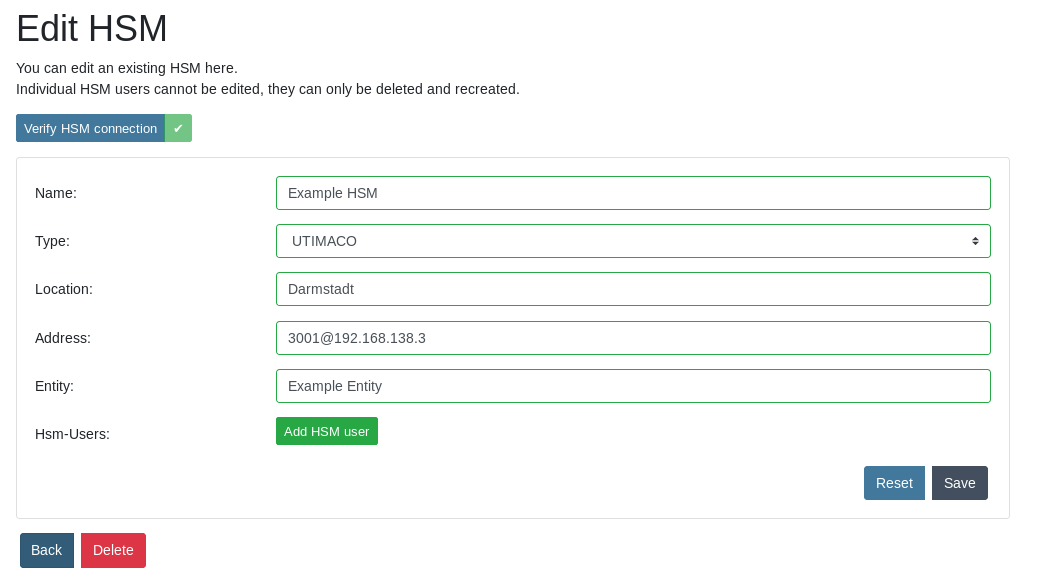The width and height of the screenshot is (1043, 585).
Task: Save the HSM changes
Action: click(959, 483)
